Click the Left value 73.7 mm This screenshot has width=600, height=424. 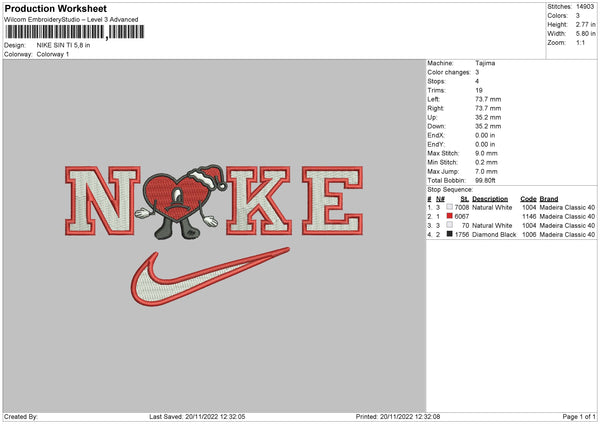pos(488,99)
